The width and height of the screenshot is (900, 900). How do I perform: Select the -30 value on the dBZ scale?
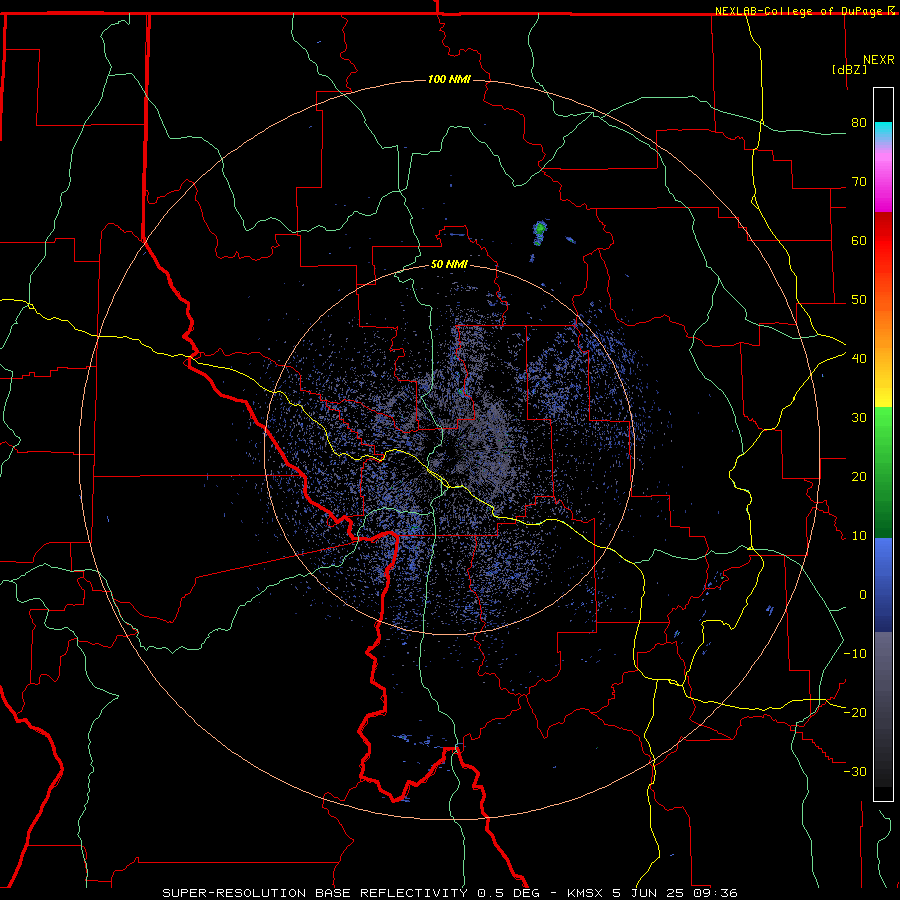[855, 771]
